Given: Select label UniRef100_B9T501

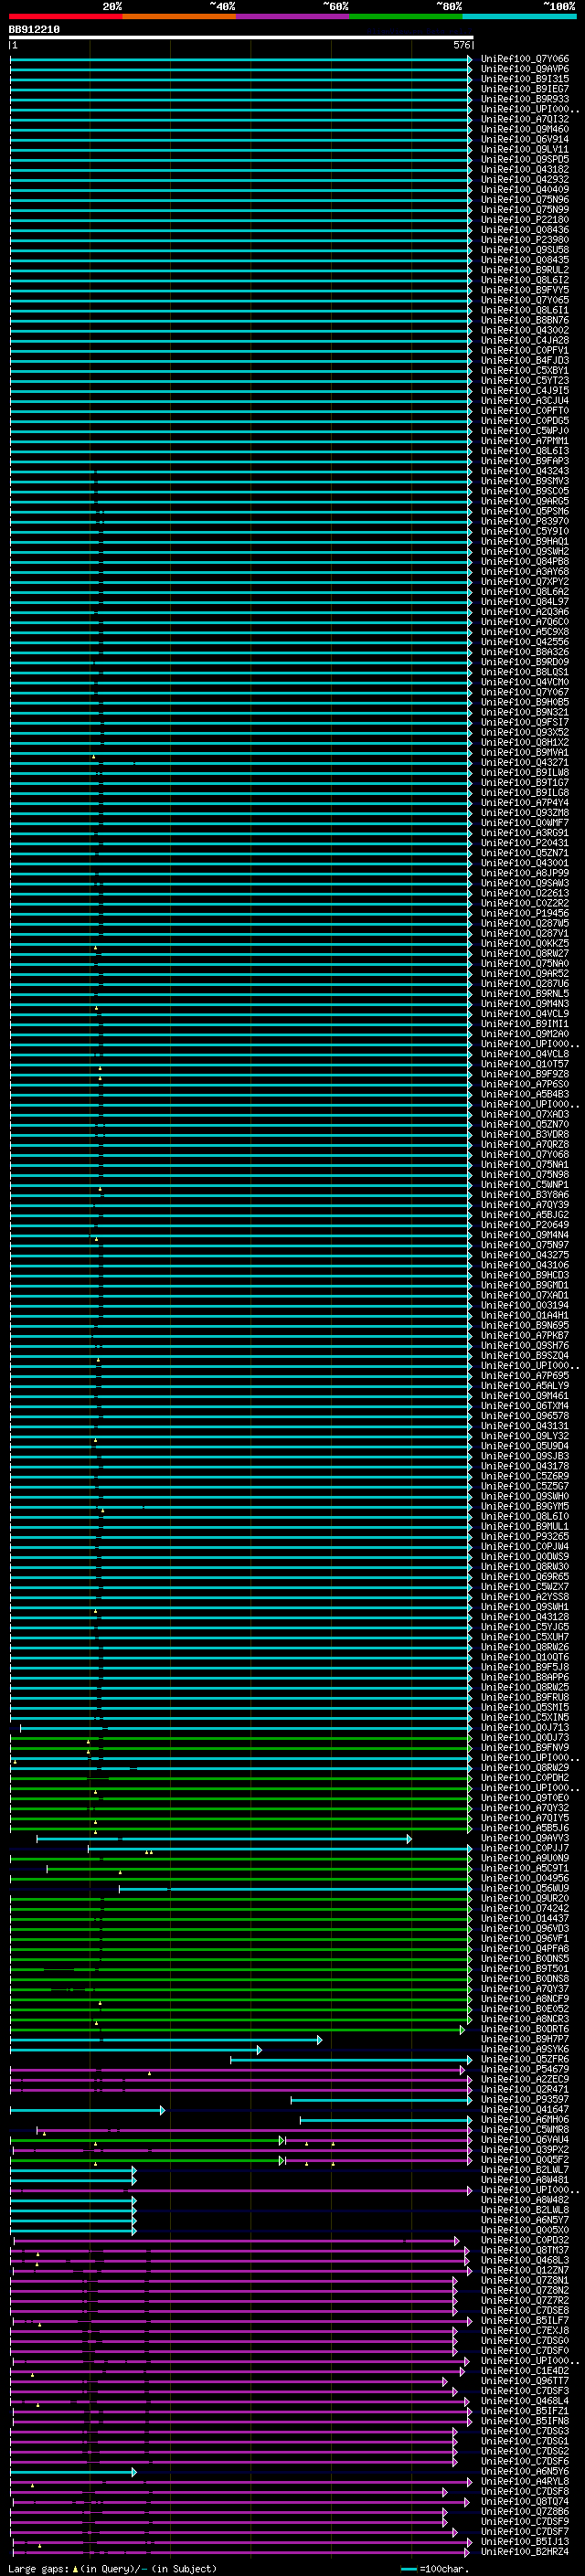Looking at the screenshot, I should (x=525, y=1968).
